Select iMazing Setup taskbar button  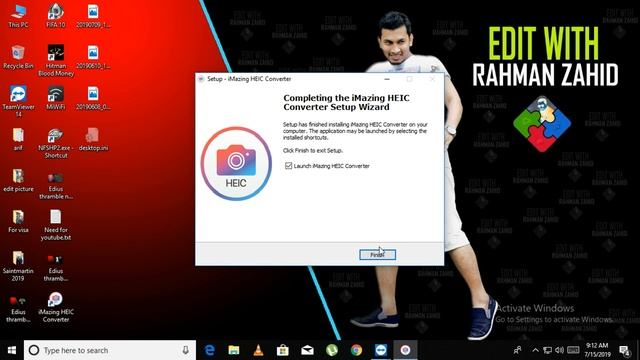[x=405, y=350]
